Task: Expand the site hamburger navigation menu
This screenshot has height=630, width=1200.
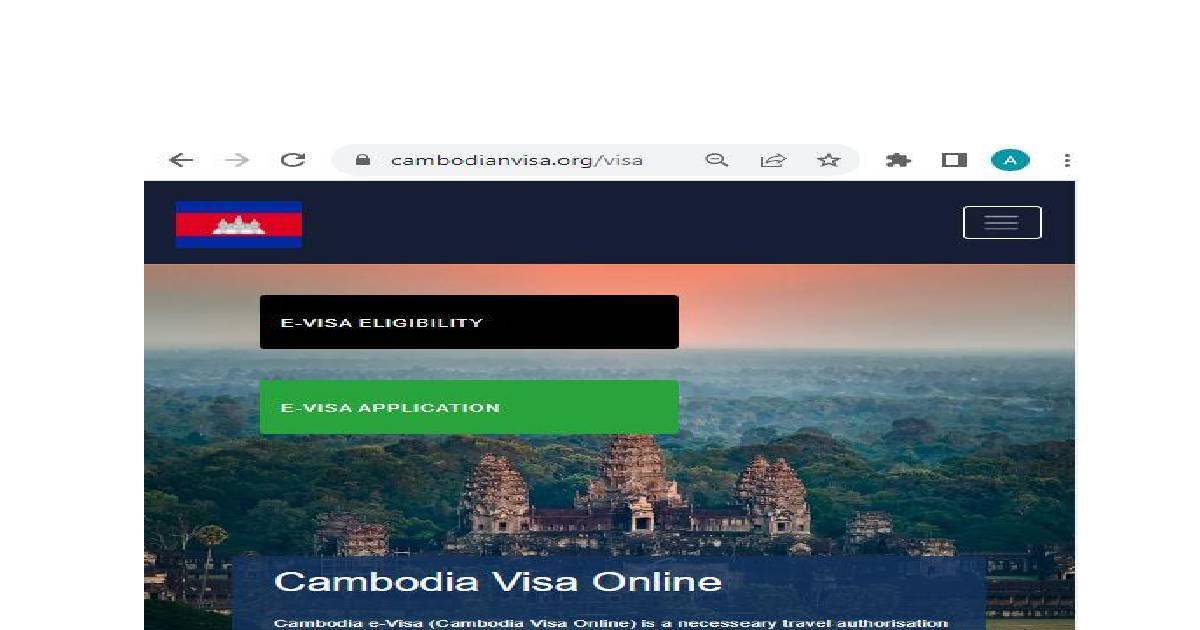Action: [1002, 222]
